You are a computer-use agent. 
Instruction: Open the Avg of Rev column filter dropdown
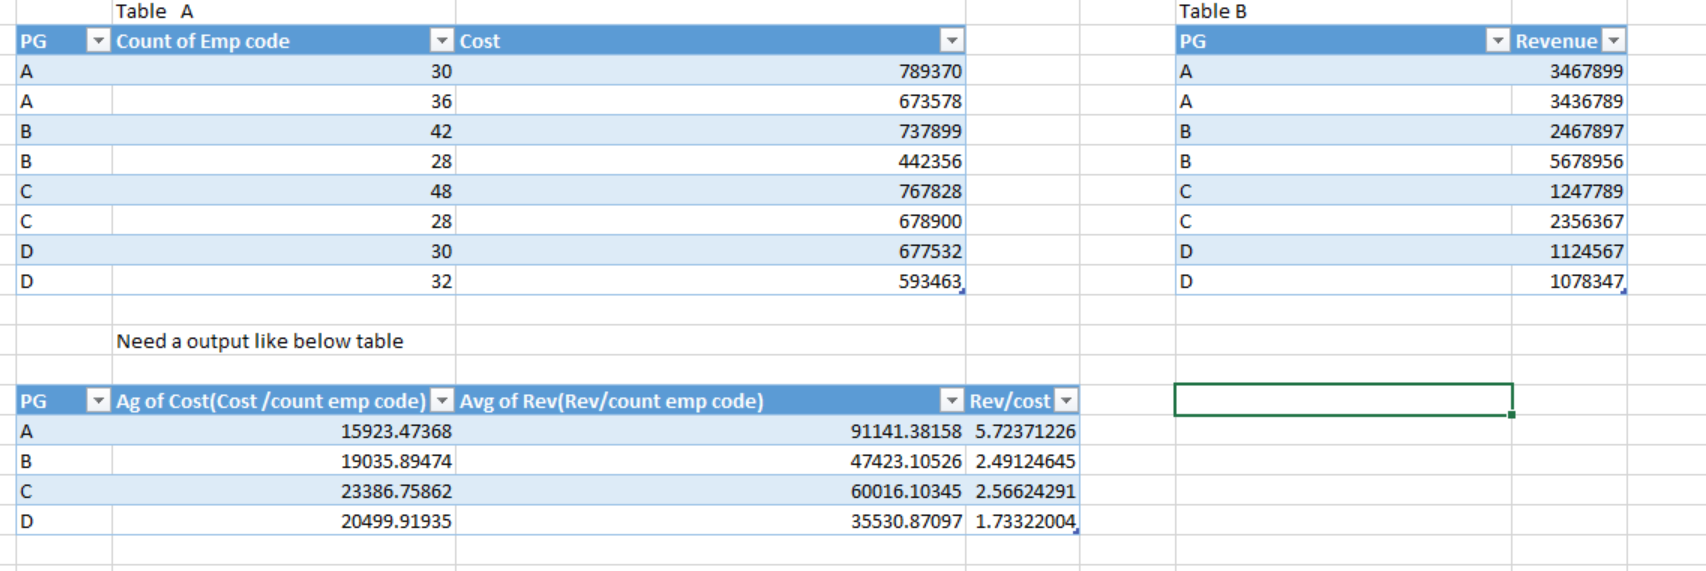[952, 401]
